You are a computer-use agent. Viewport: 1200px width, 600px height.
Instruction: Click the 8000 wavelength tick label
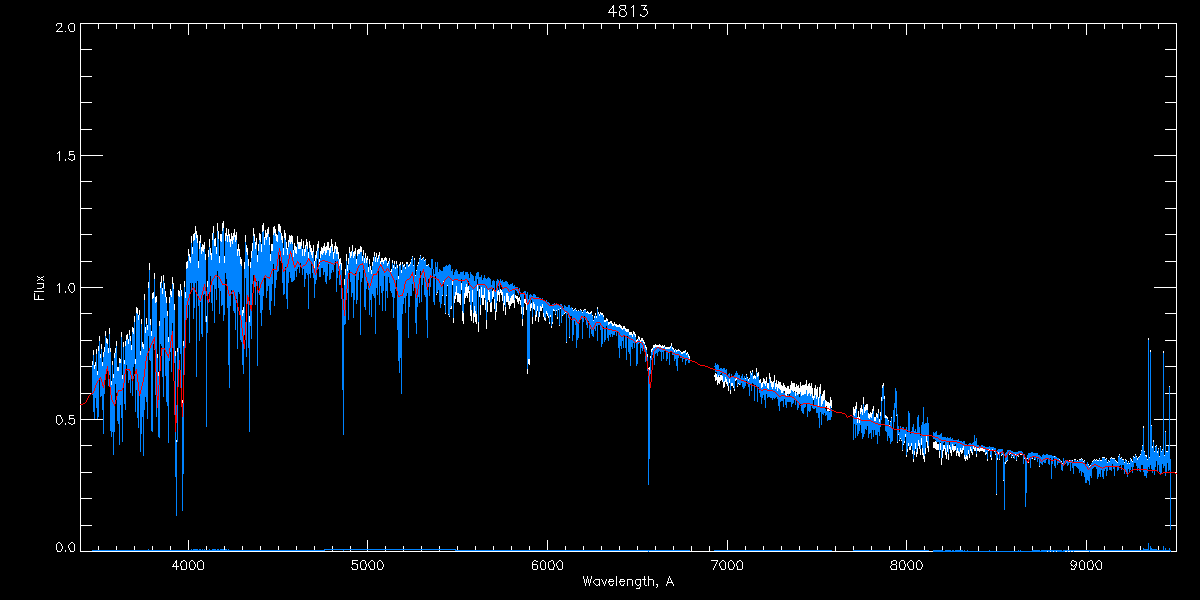click(907, 565)
